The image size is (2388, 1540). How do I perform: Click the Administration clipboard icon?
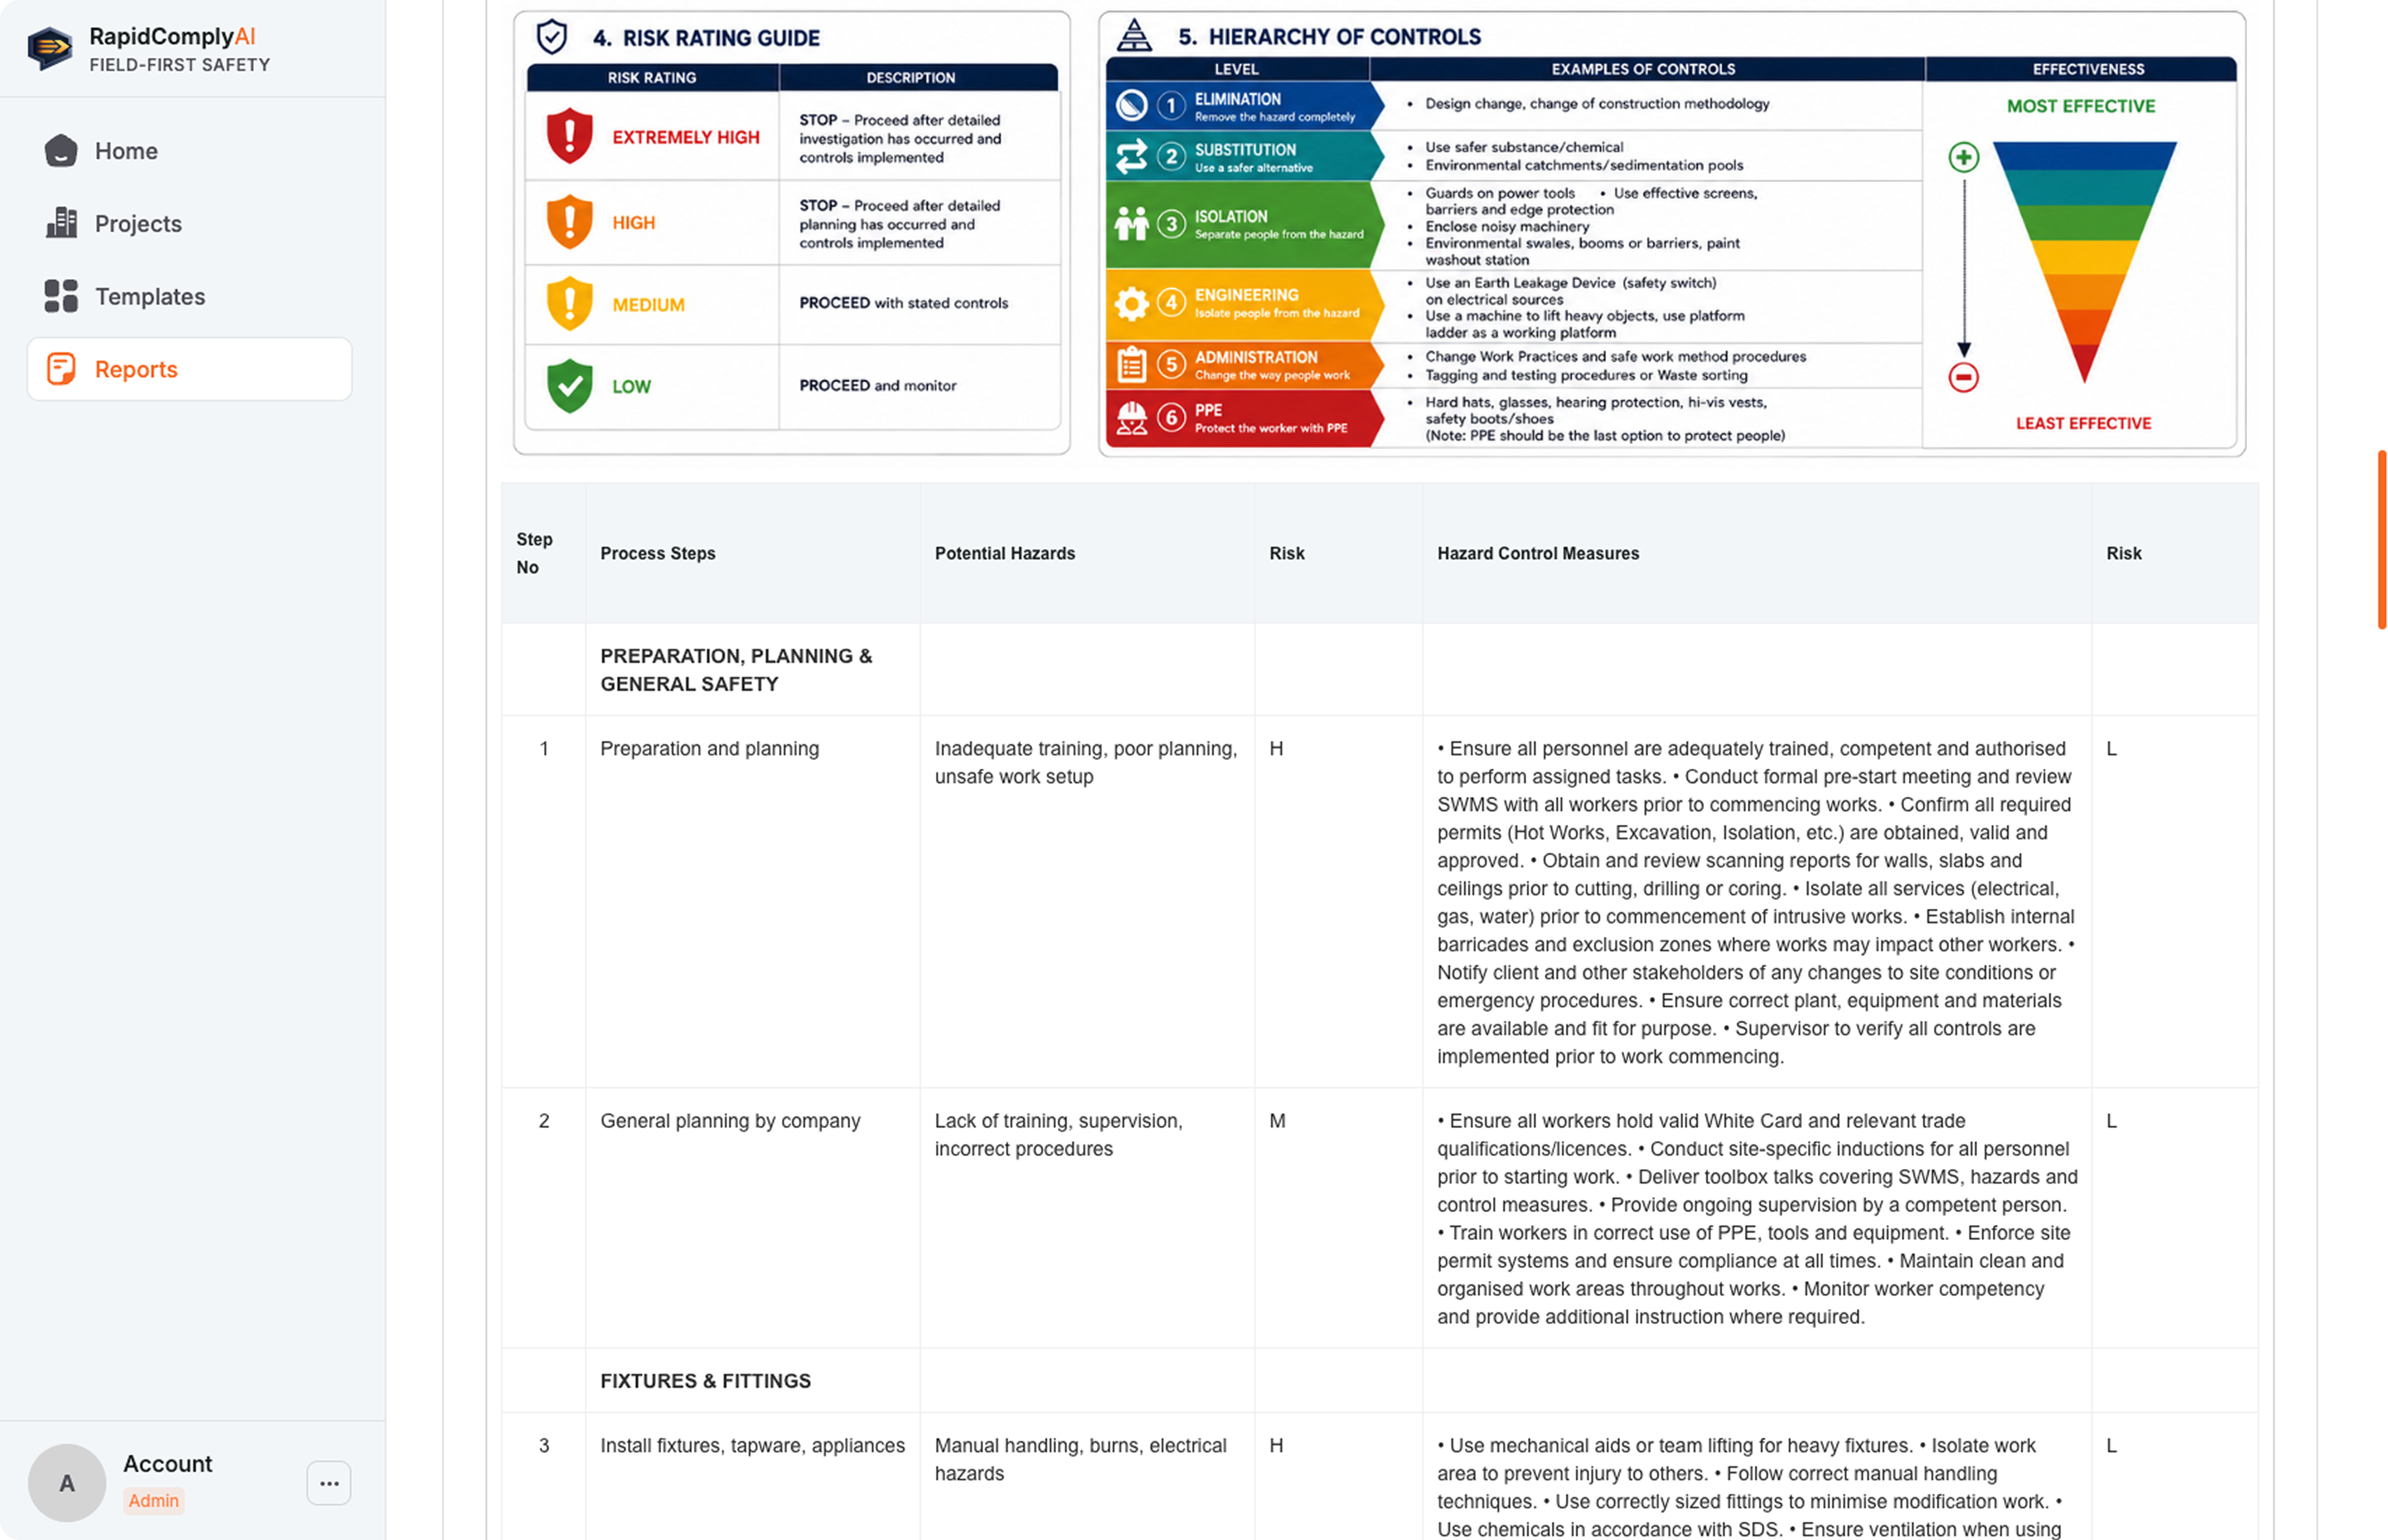[x=1132, y=365]
